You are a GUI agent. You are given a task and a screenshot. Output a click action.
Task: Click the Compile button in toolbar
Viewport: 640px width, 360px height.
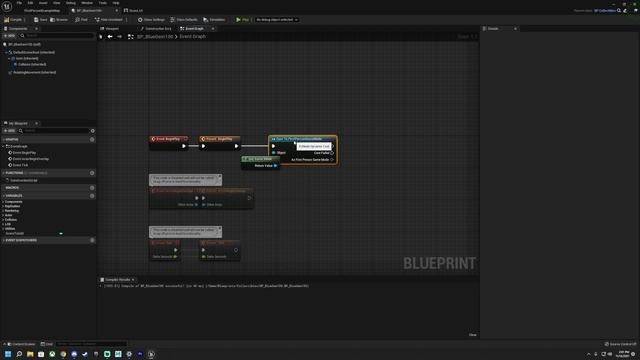click(x=13, y=20)
